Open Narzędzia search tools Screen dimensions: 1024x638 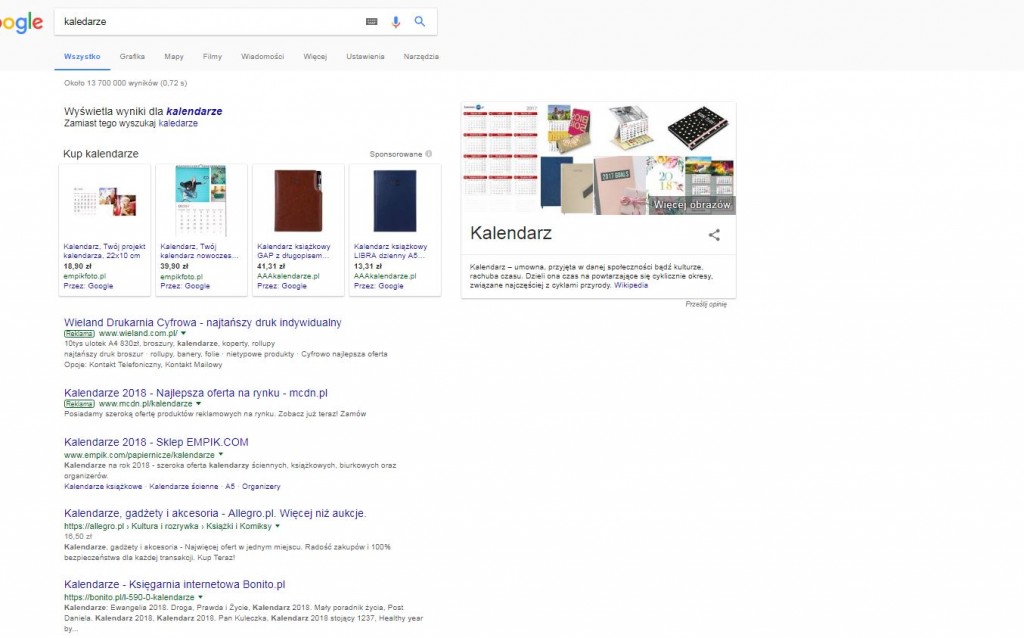point(421,57)
